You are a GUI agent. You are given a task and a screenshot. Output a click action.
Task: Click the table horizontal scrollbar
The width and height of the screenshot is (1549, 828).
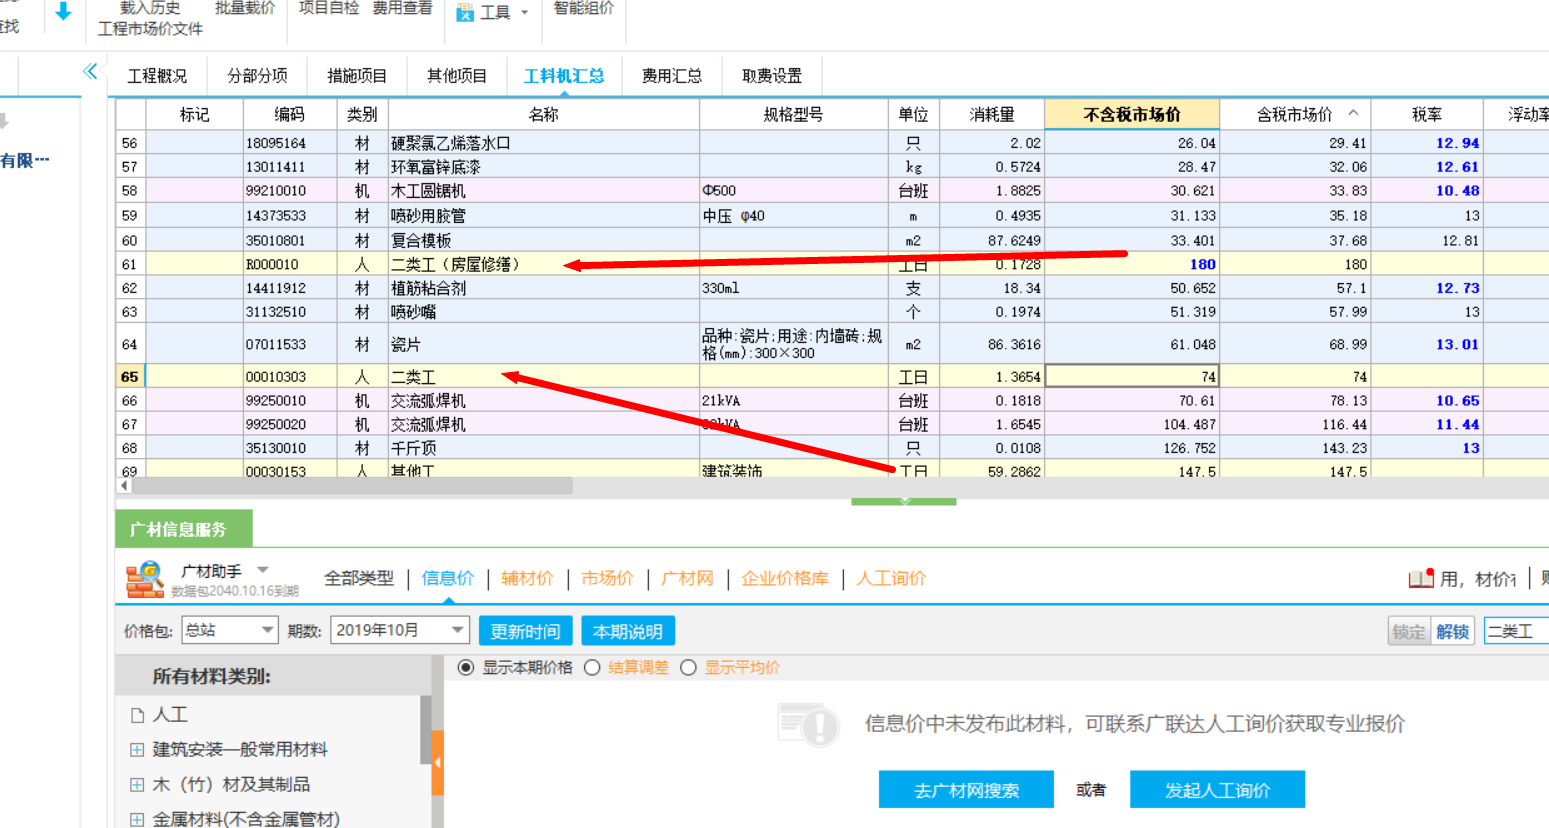(x=352, y=485)
